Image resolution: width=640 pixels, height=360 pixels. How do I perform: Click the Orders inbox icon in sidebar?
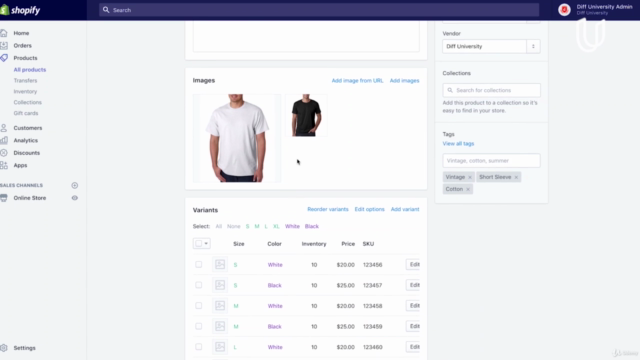point(4,45)
